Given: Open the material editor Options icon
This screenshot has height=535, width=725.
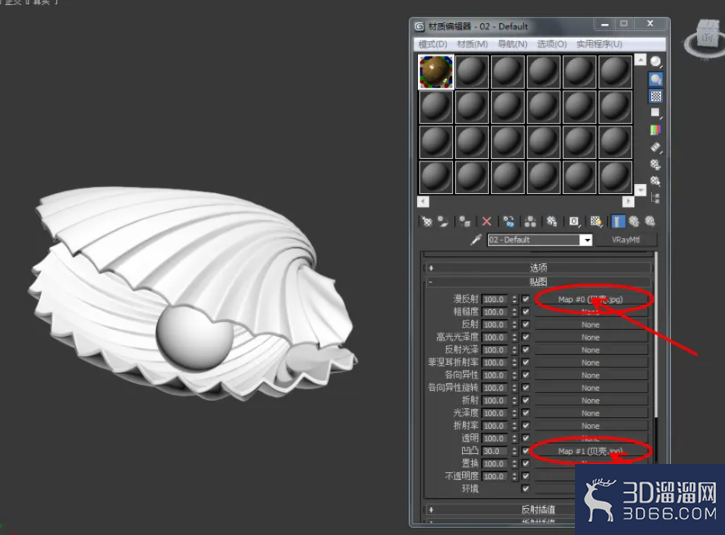Looking at the screenshot, I should click(655, 164).
